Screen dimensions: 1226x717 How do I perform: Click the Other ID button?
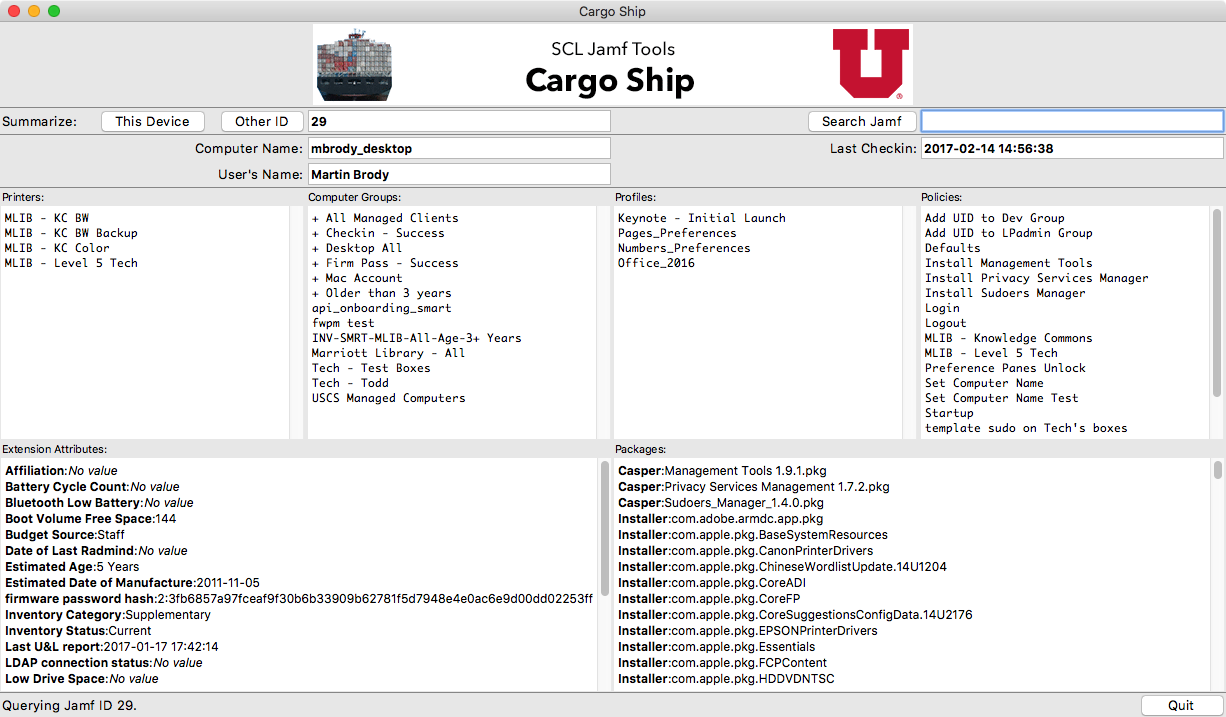(x=261, y=121)
